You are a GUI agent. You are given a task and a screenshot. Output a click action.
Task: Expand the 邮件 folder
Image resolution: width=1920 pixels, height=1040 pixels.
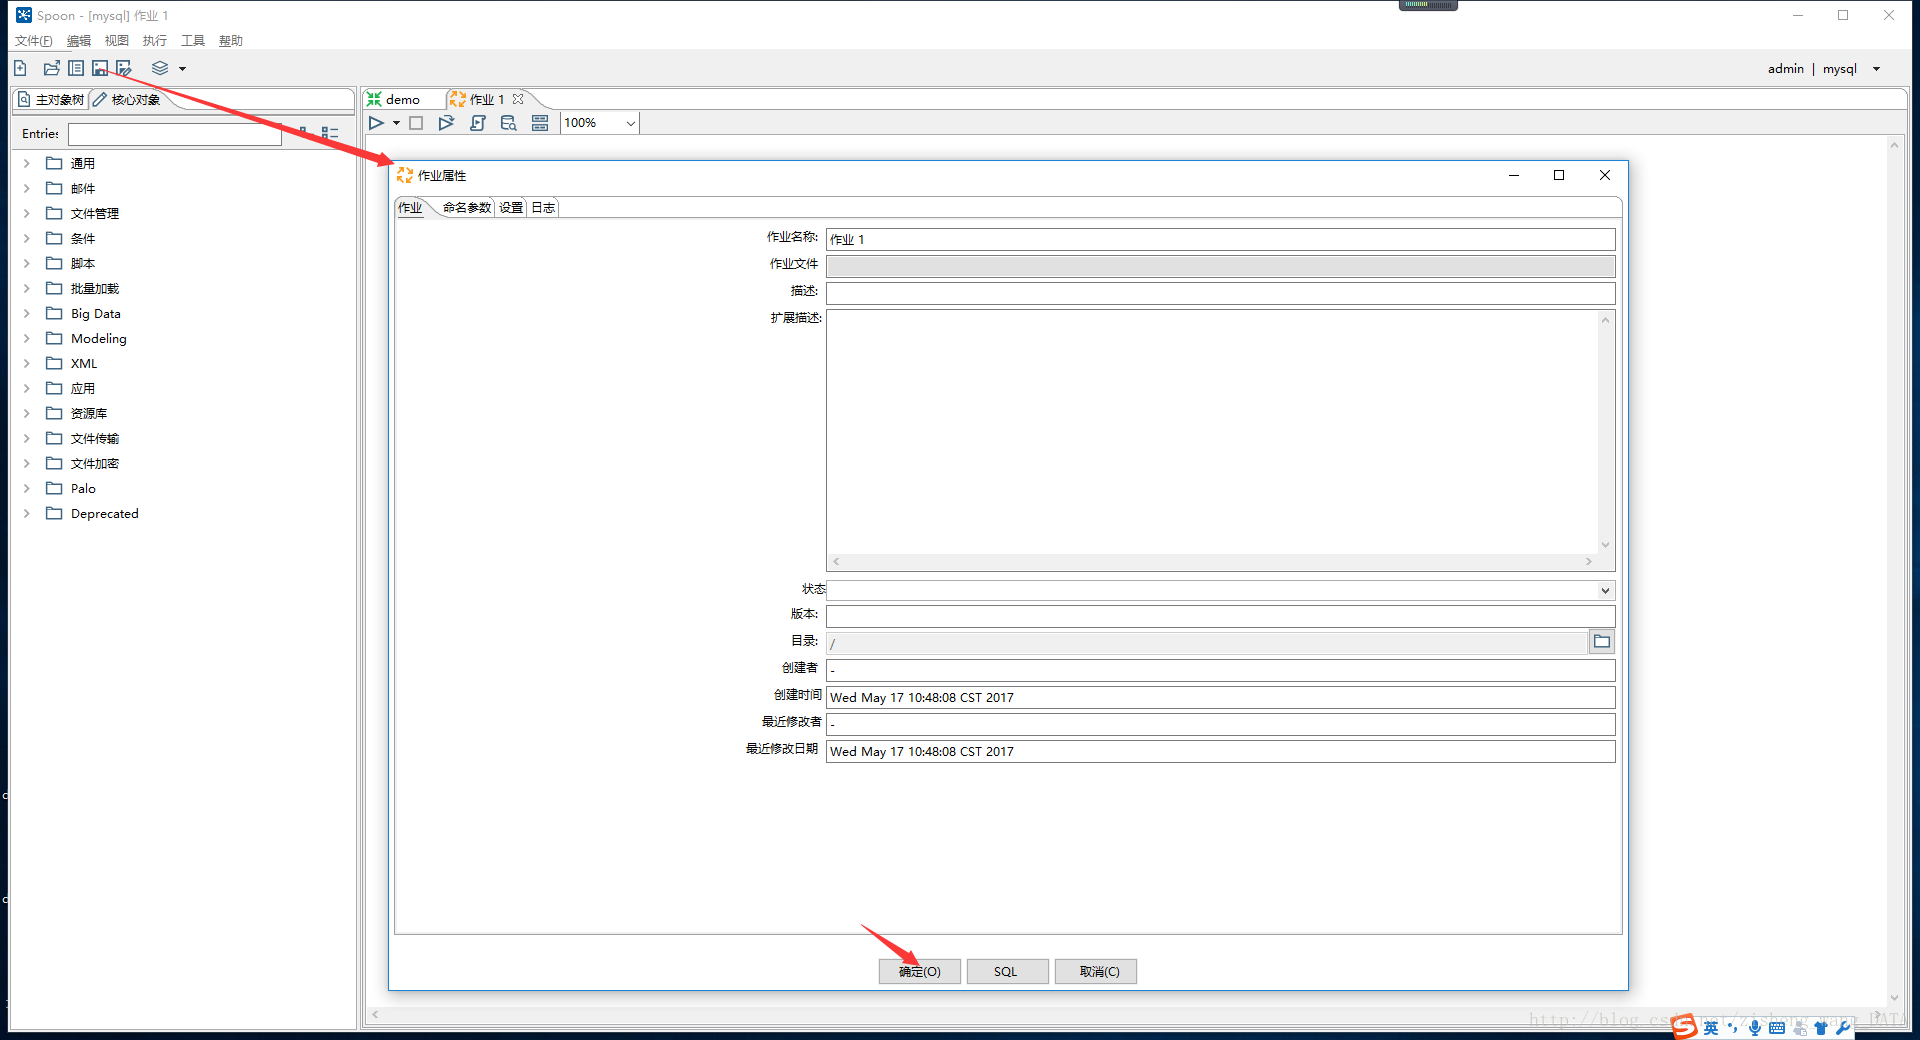[27, 188]
